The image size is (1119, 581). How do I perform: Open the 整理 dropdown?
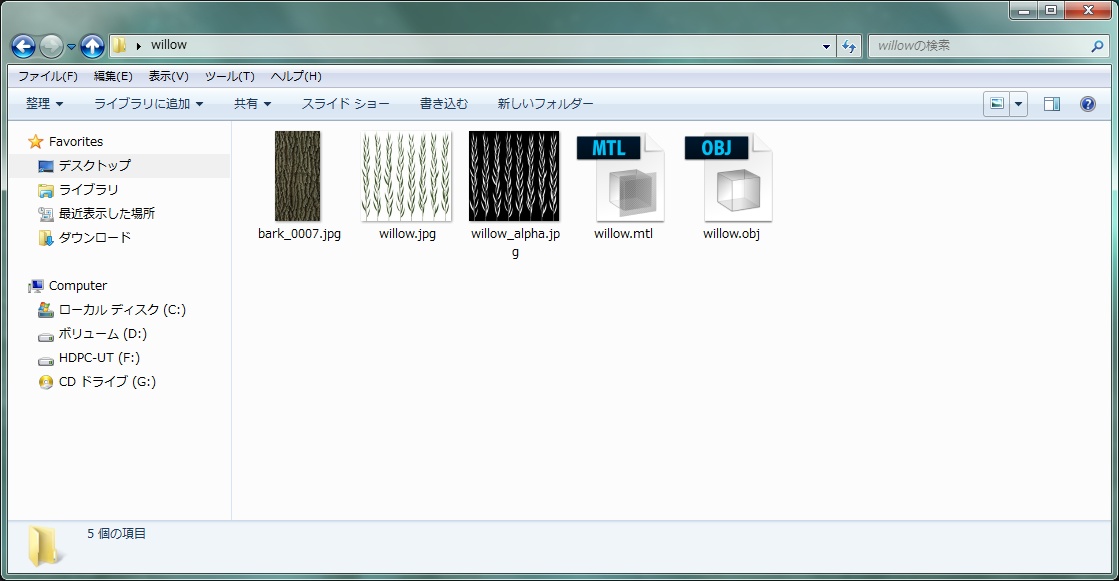click(x=44, y=103)
